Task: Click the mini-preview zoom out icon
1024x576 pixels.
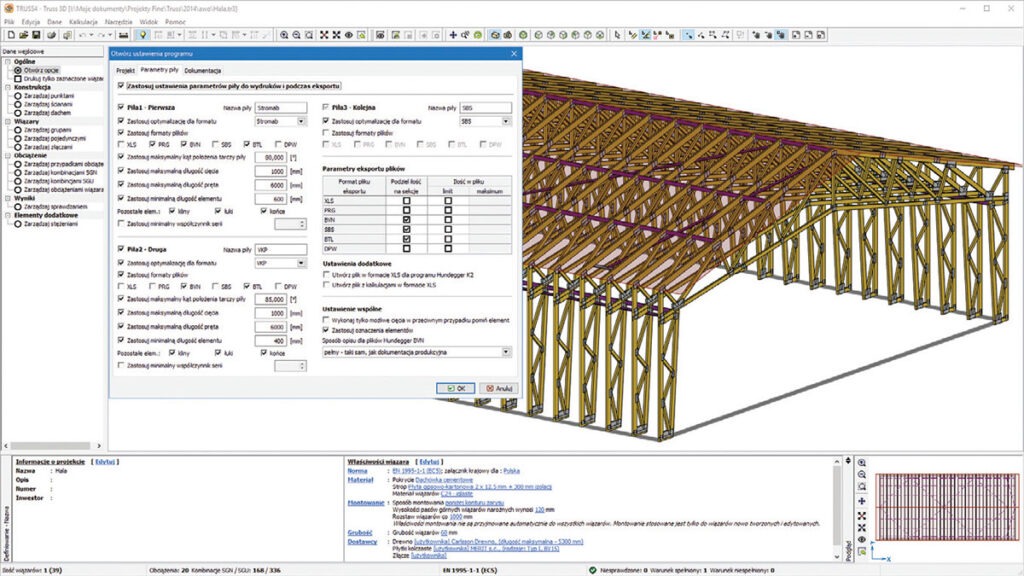Action: pos(861,475)
